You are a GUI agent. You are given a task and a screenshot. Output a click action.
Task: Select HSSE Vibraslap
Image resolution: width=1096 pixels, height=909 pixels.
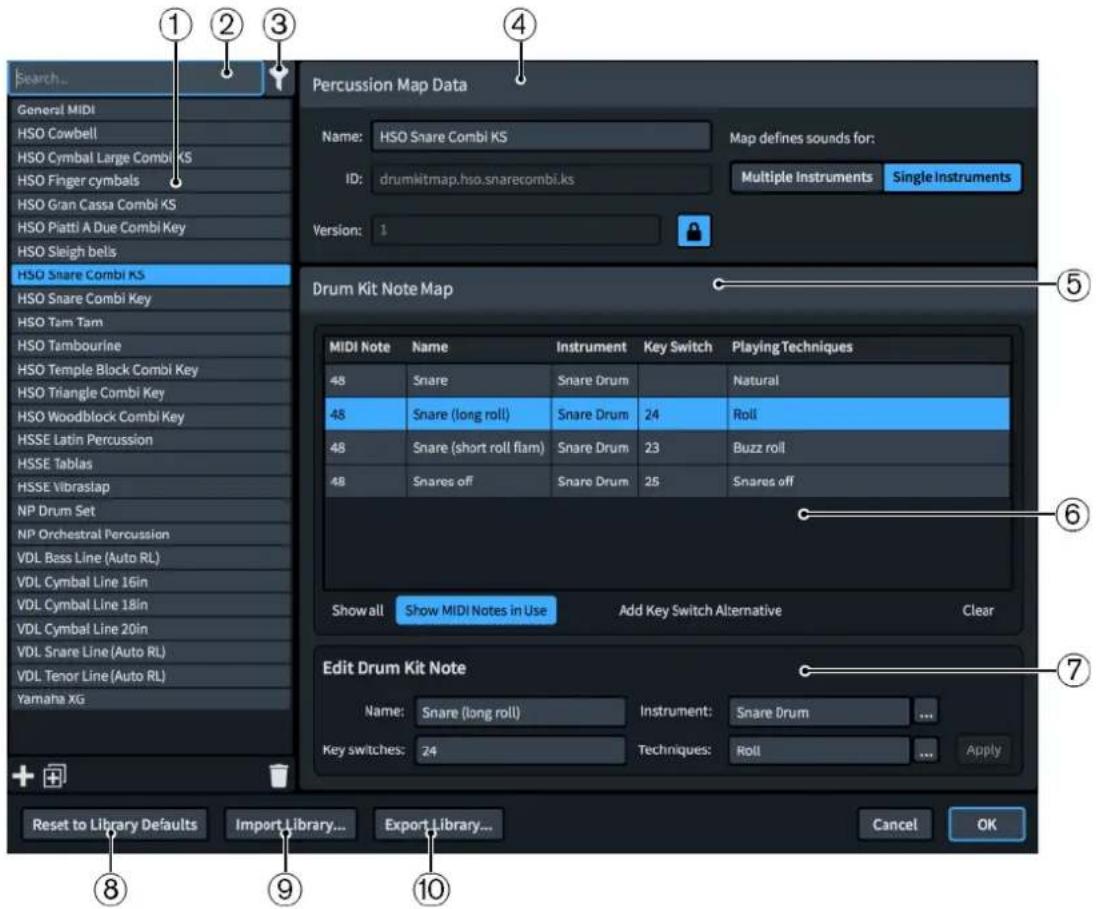(150, 487)
